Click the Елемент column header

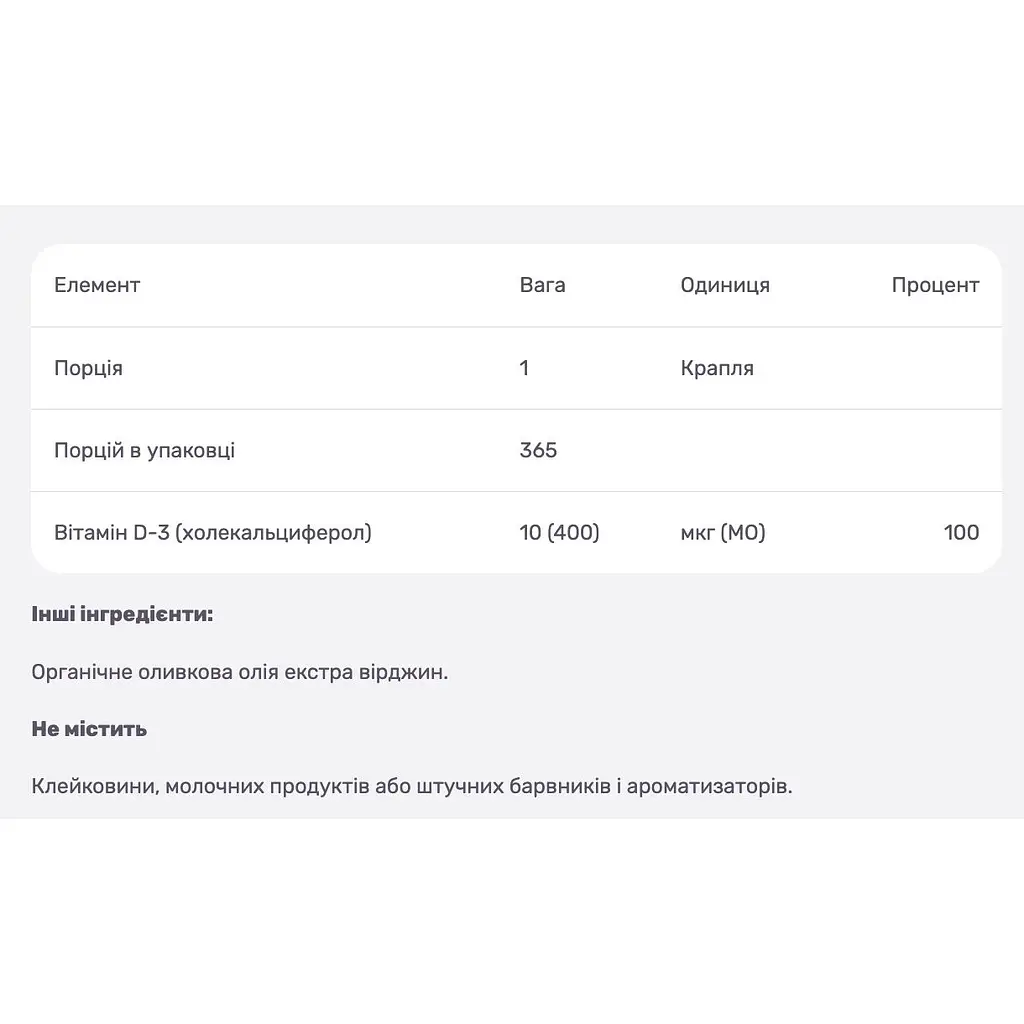(97, 285)
